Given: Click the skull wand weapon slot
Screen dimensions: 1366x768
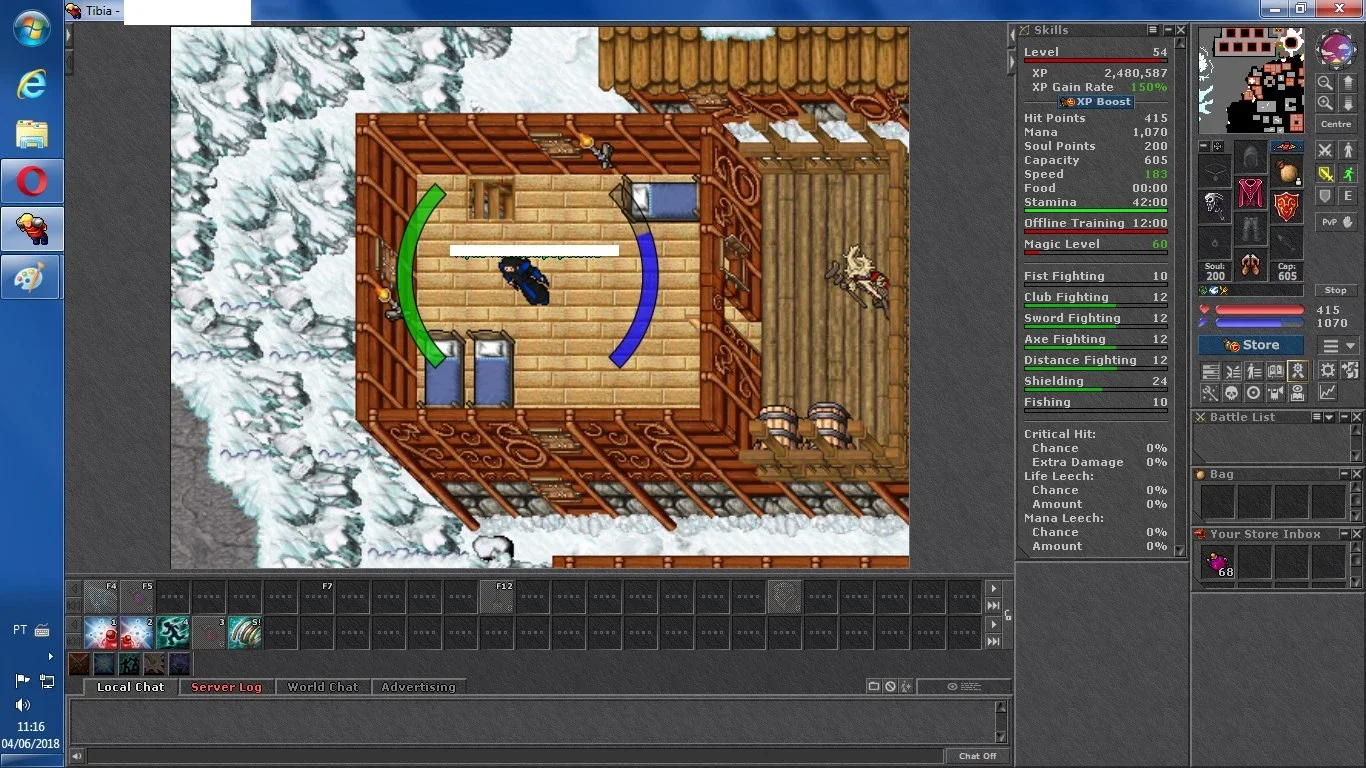Looking at the screenshot, I should 1214,207.
